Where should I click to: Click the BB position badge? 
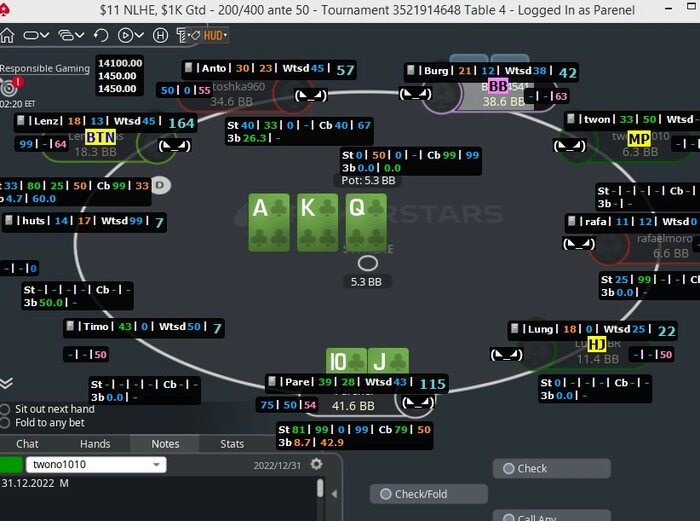tap(498, 85)
